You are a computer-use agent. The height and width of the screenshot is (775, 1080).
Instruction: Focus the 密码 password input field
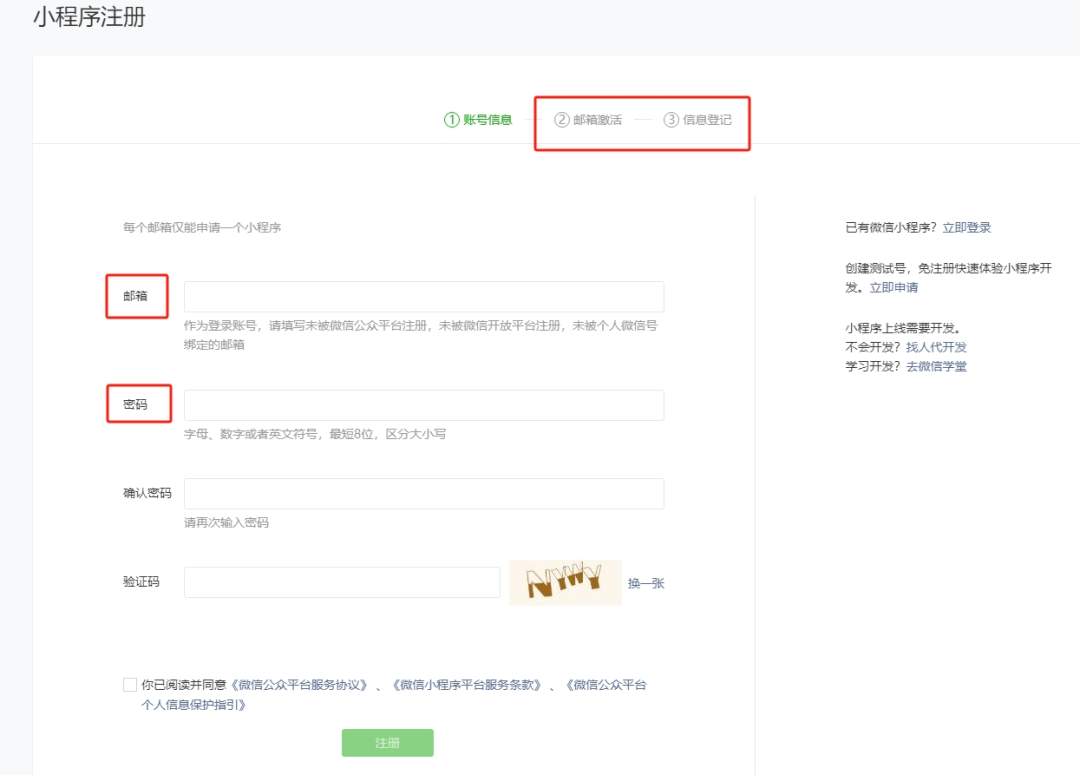pyautogui.click(x=424, y=405)
